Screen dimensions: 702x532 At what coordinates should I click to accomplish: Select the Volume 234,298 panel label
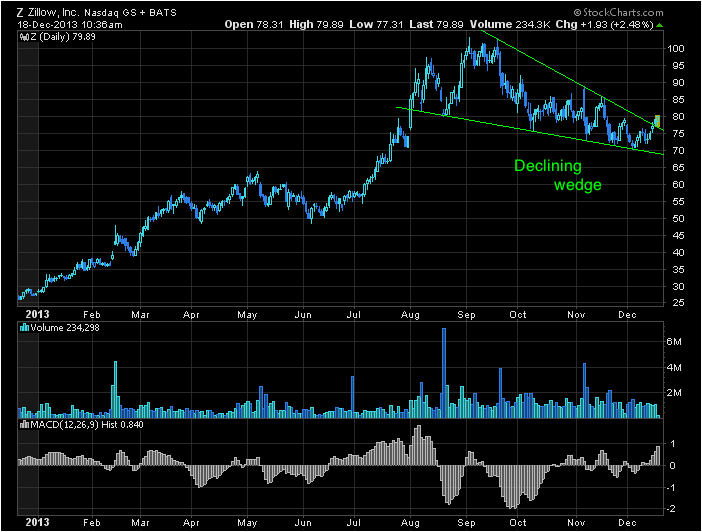click(65, 328)
